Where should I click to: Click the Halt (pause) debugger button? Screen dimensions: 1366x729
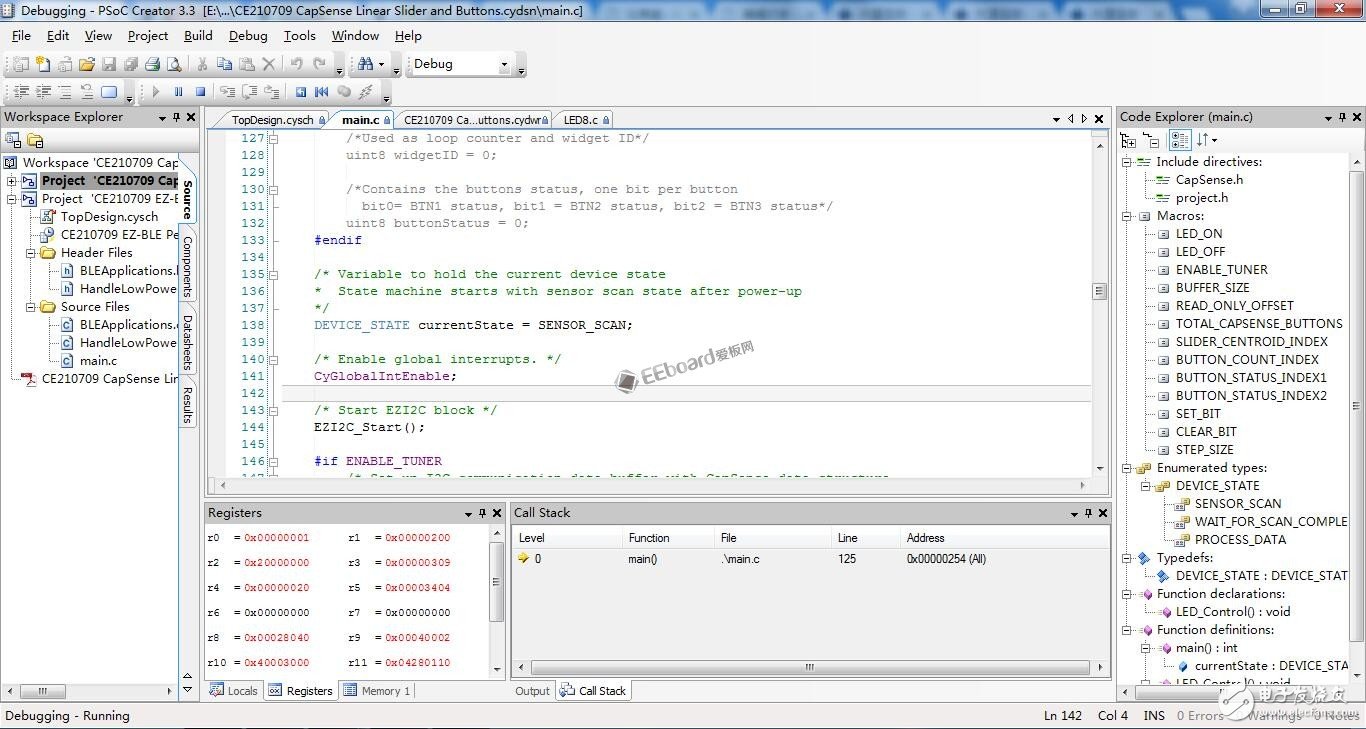(178, 92)
